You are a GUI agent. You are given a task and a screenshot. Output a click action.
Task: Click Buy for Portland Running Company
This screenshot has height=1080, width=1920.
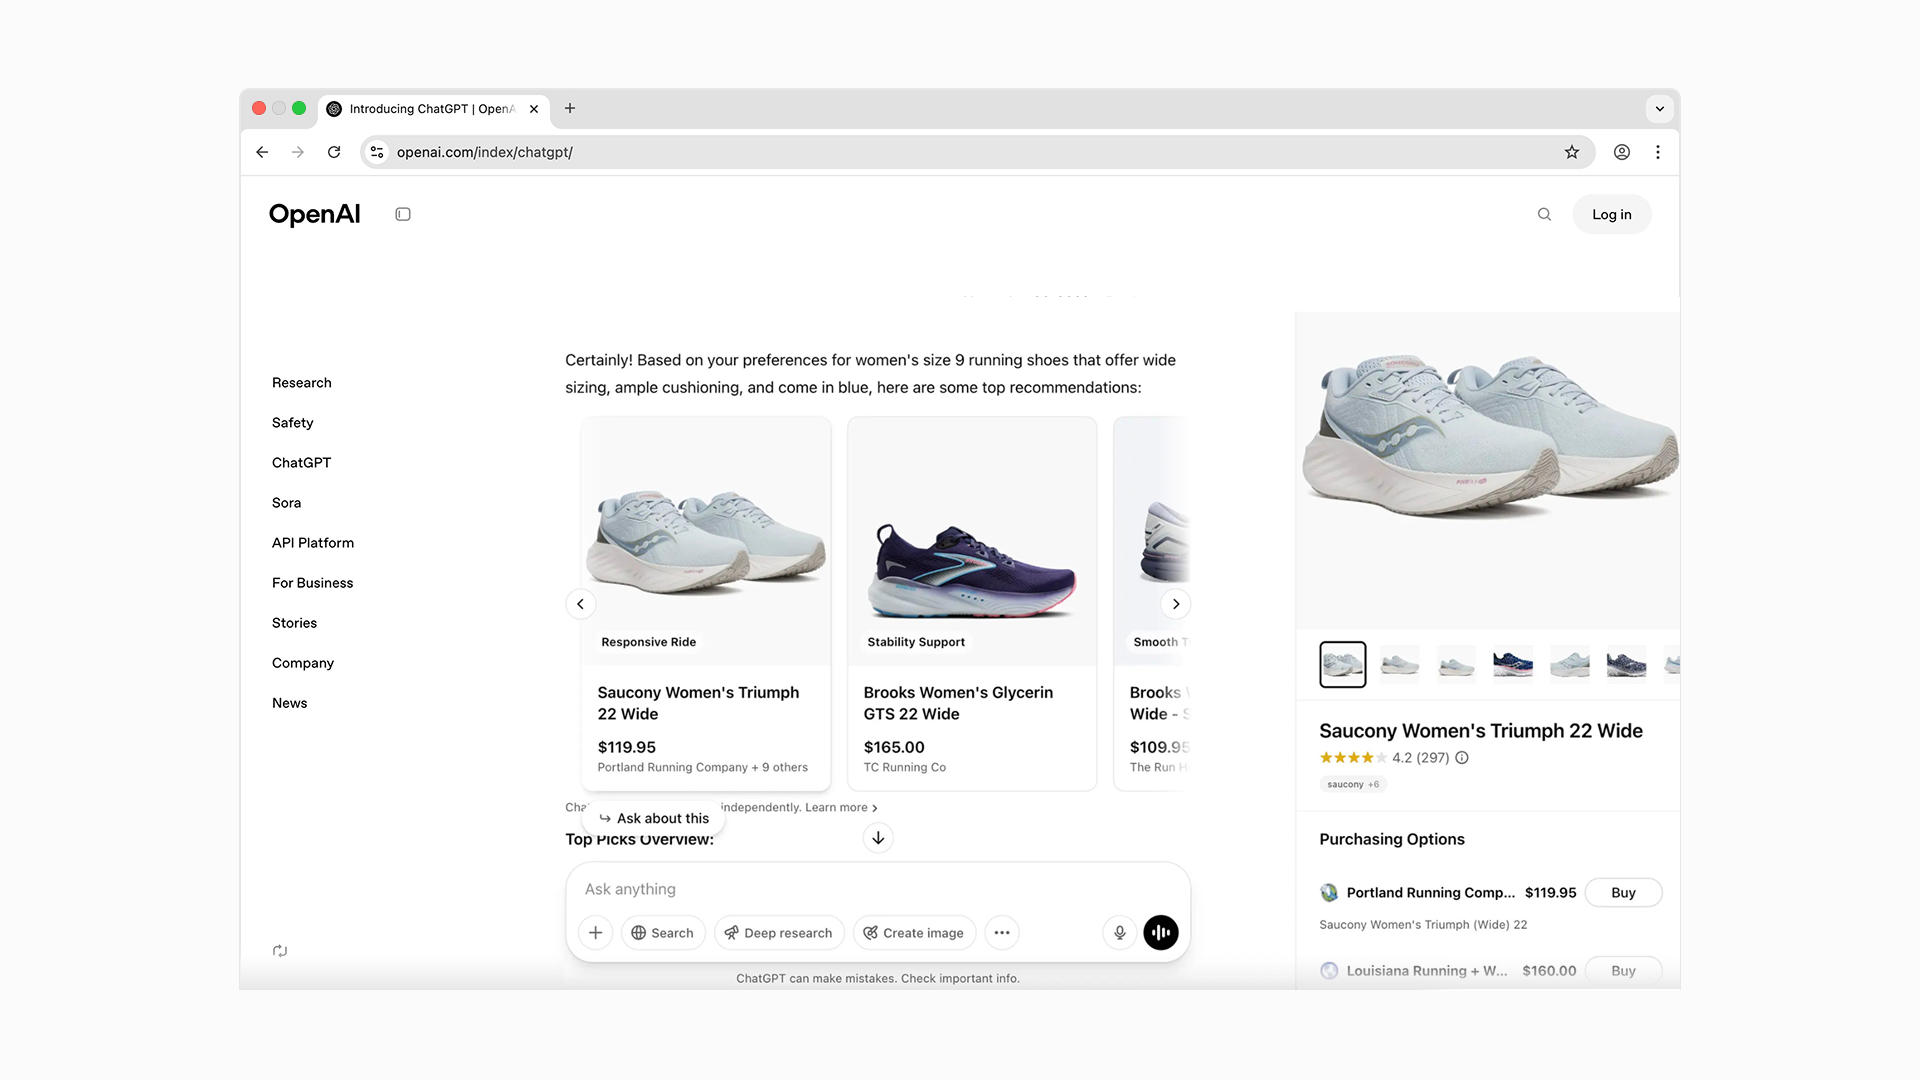pyautogui.click(x=1623, y=893)
